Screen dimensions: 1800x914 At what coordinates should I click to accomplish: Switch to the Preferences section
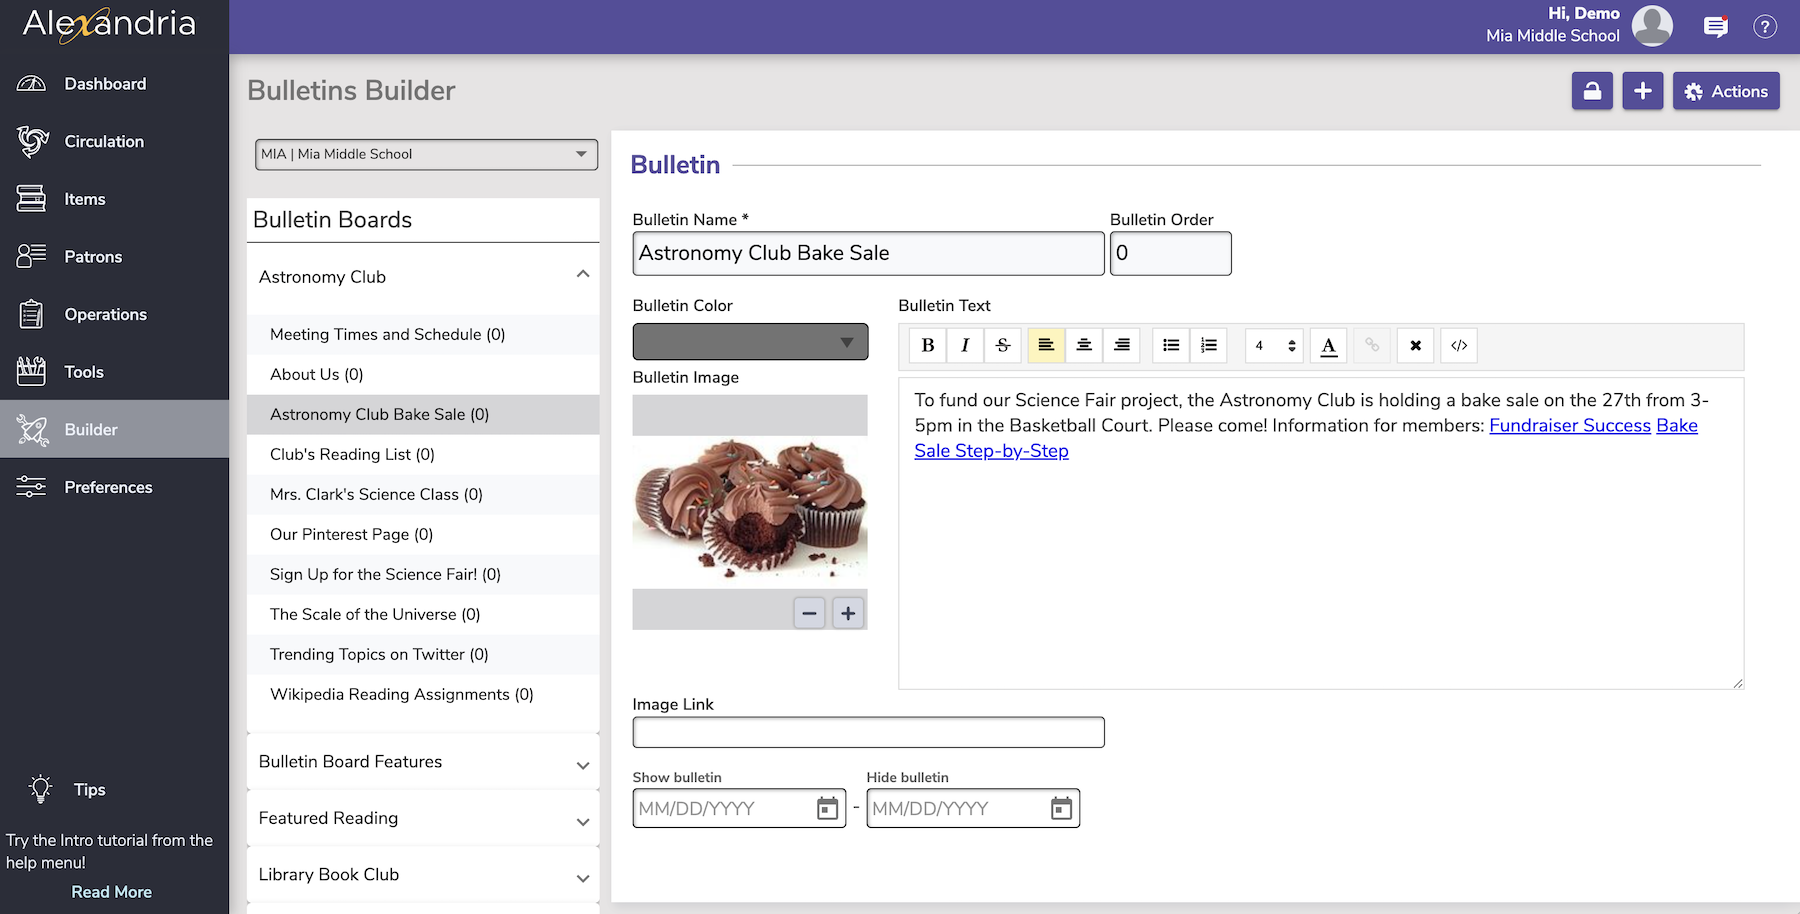[x=108, y=487]
